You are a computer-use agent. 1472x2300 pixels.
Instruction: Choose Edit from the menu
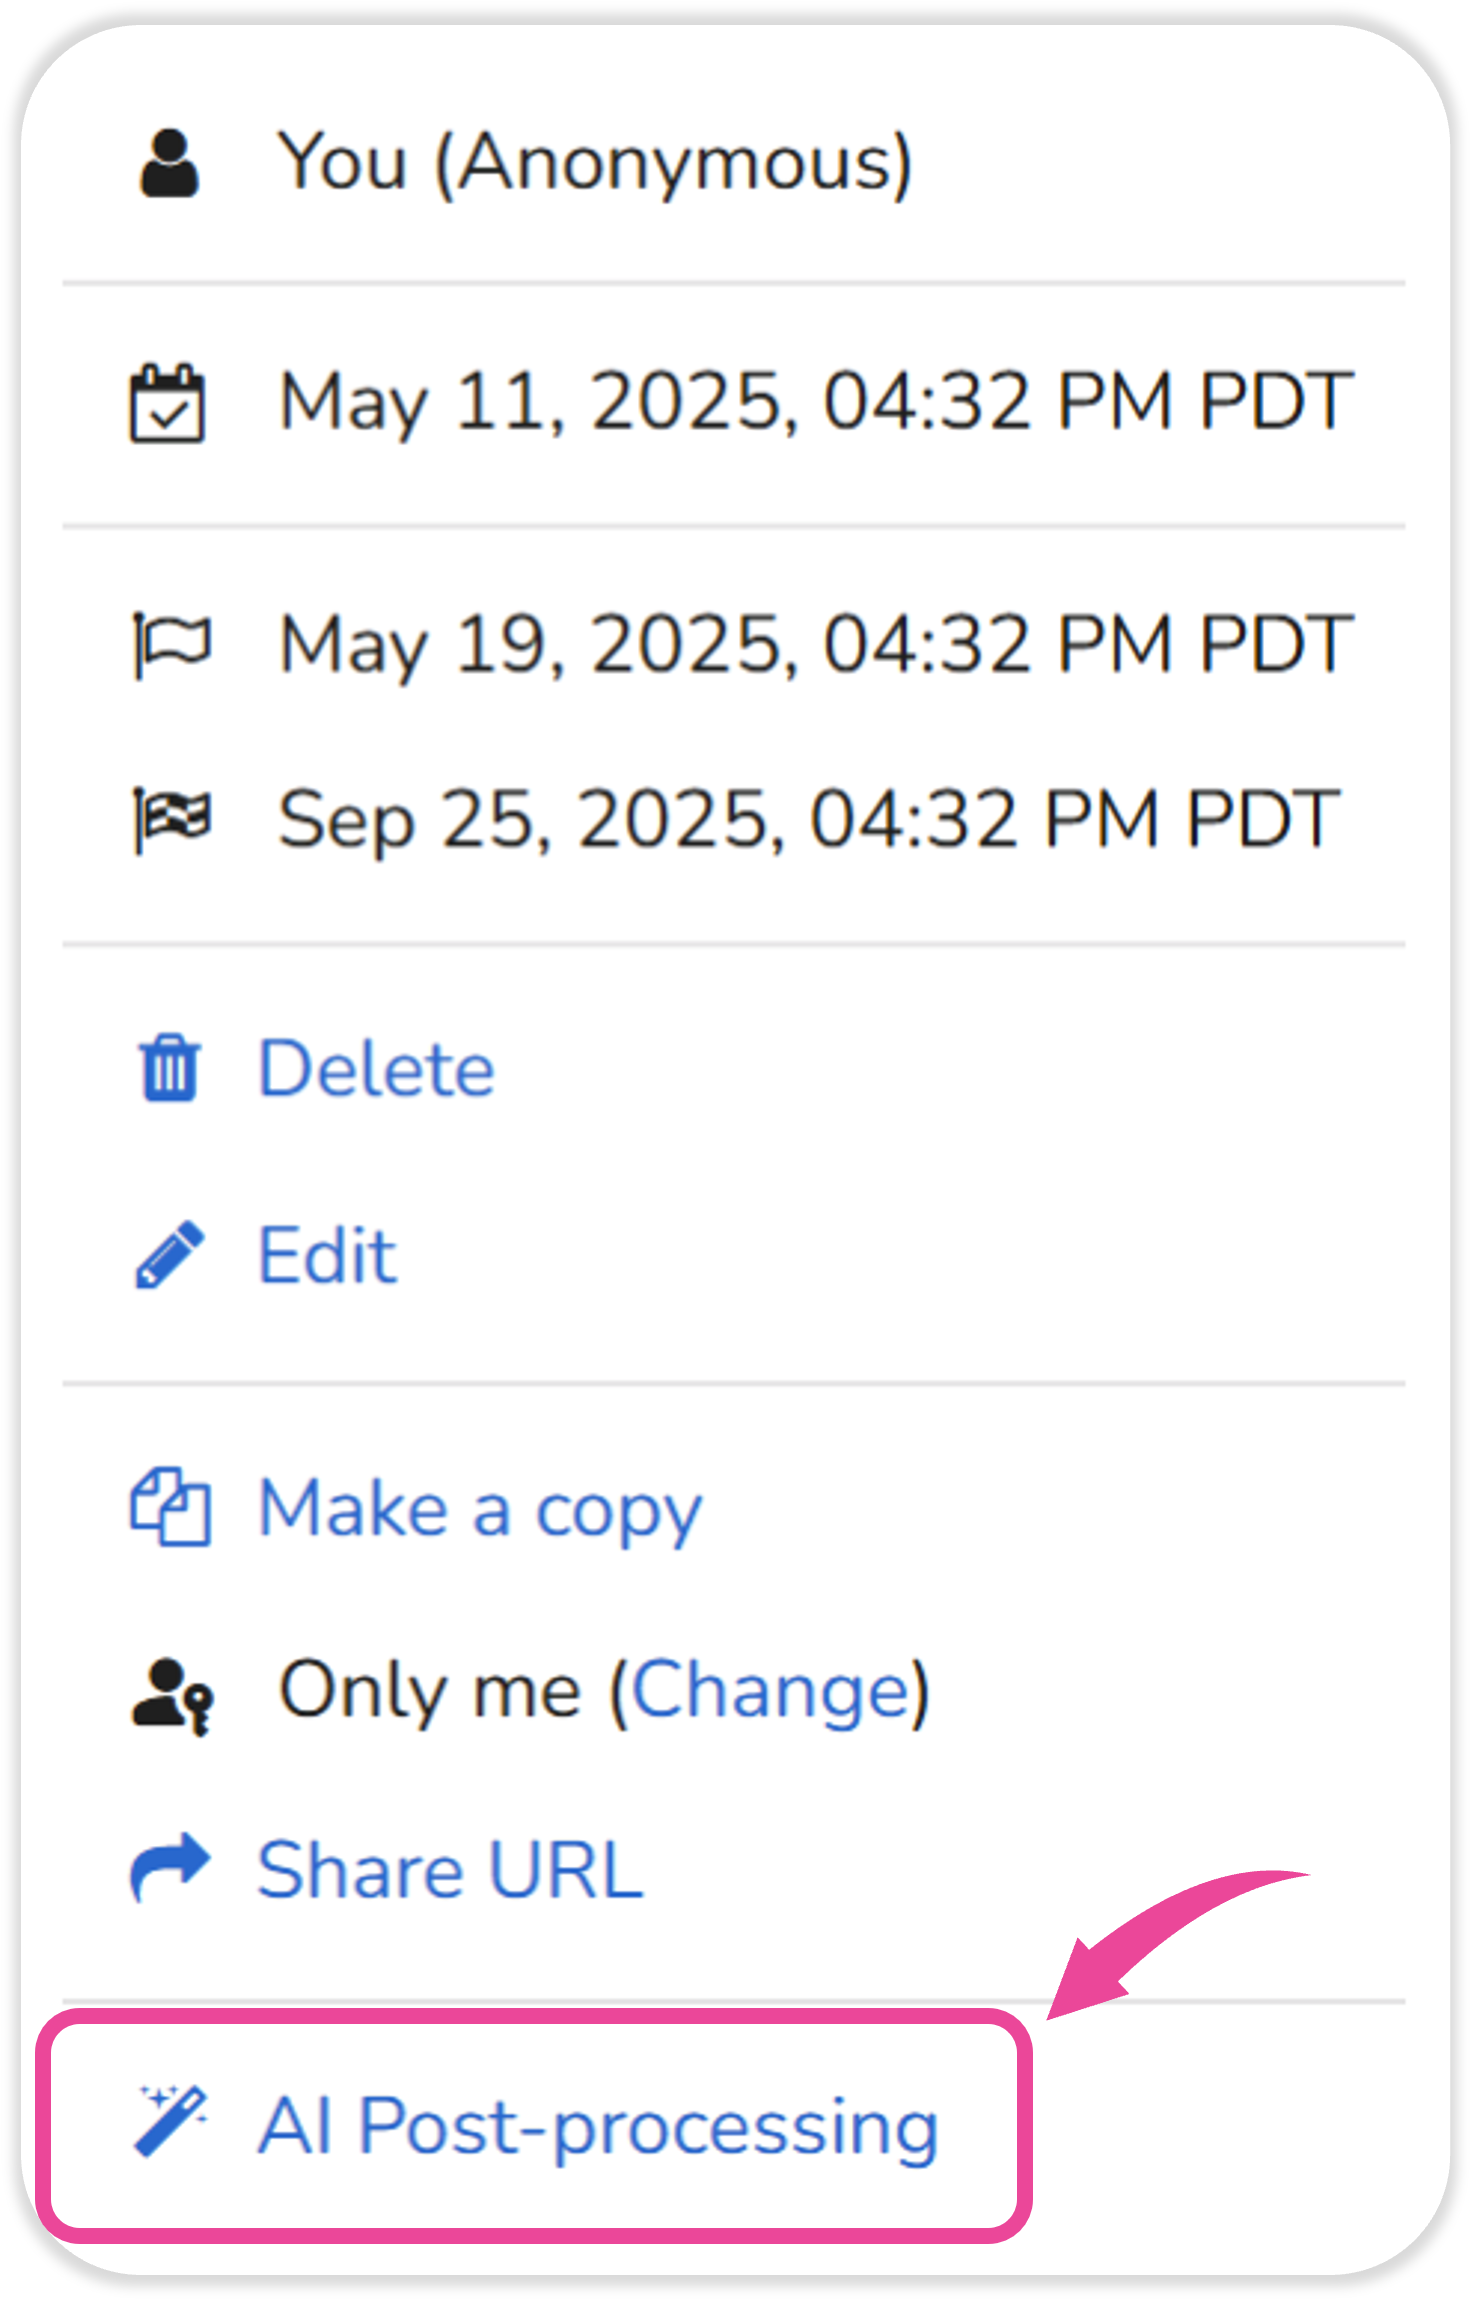(327, 1255)
